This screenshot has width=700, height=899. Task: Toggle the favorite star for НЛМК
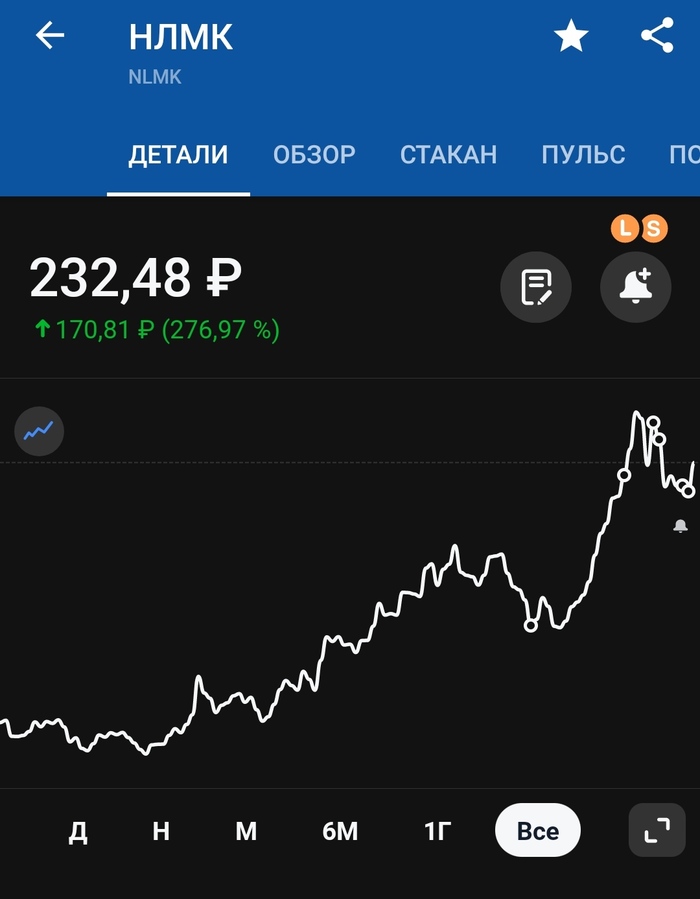pos(571,37)
